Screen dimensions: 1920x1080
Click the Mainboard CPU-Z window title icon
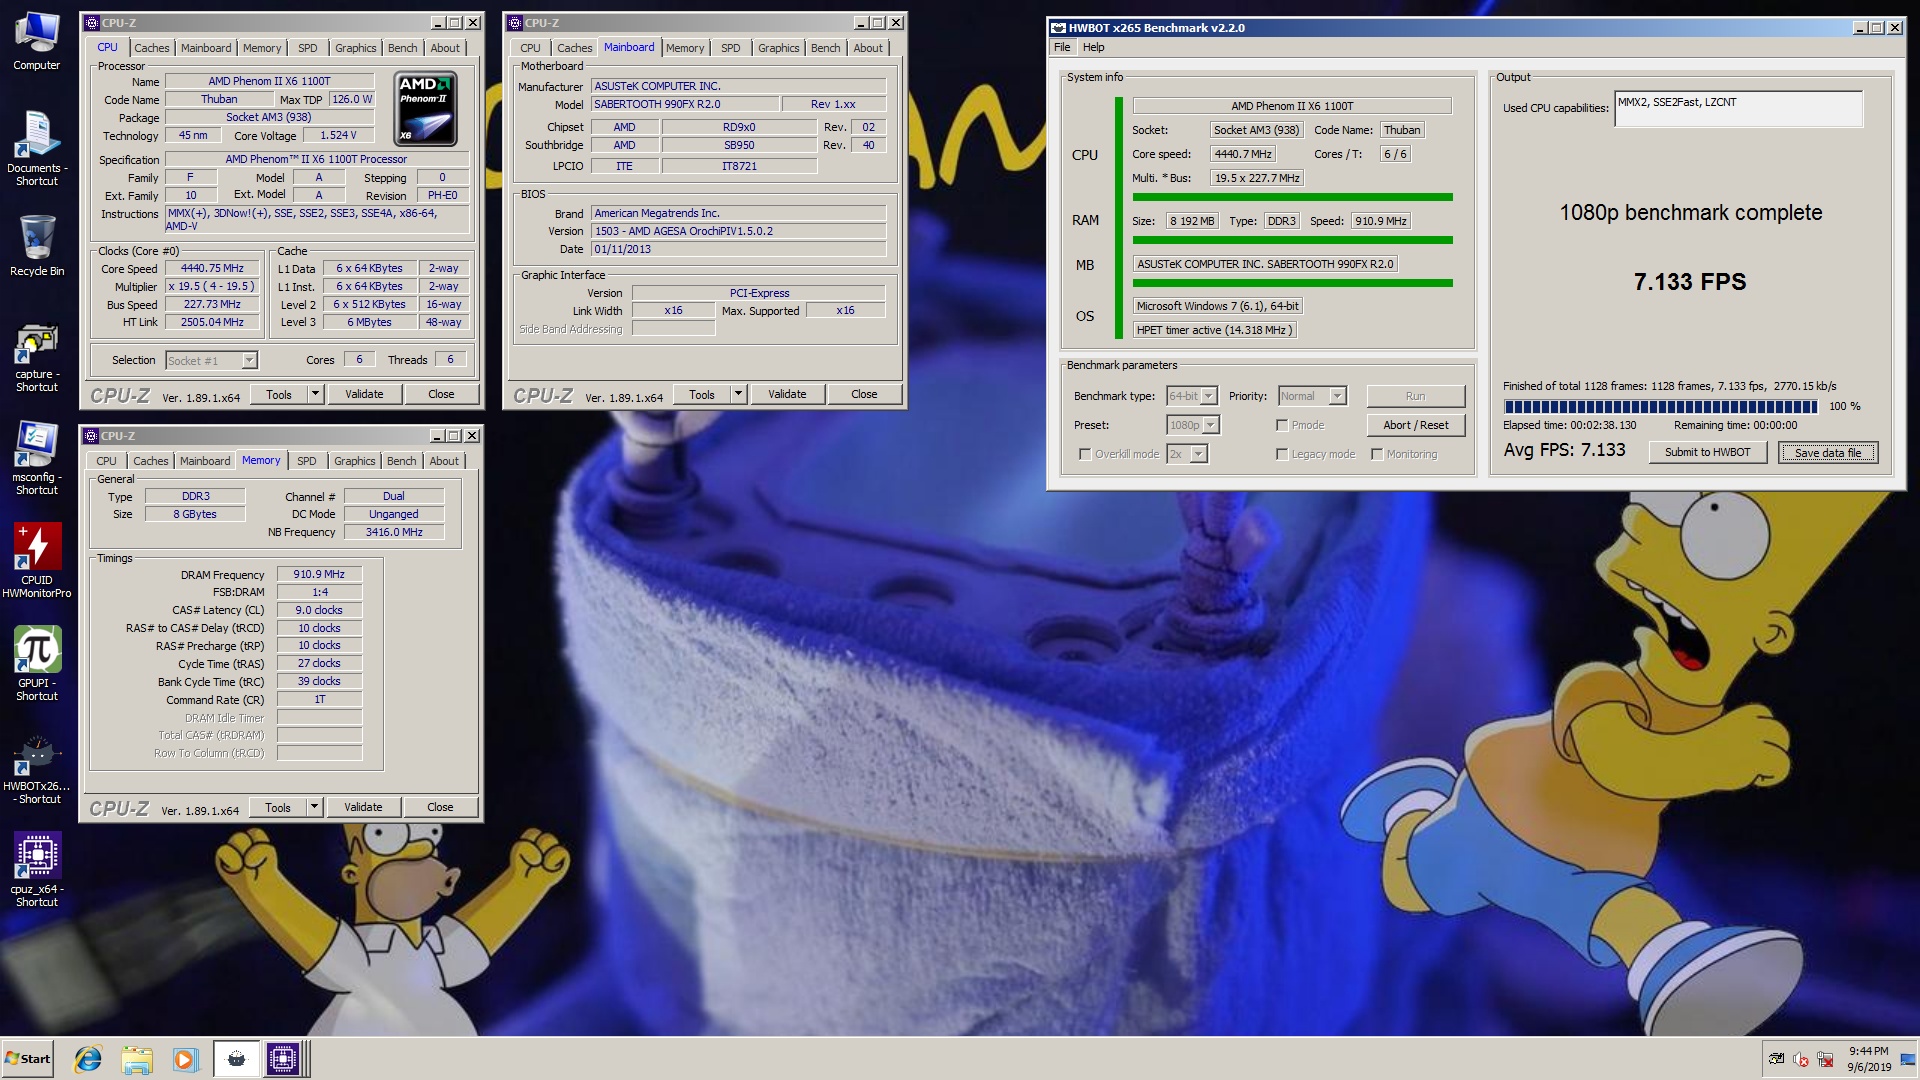514,23
